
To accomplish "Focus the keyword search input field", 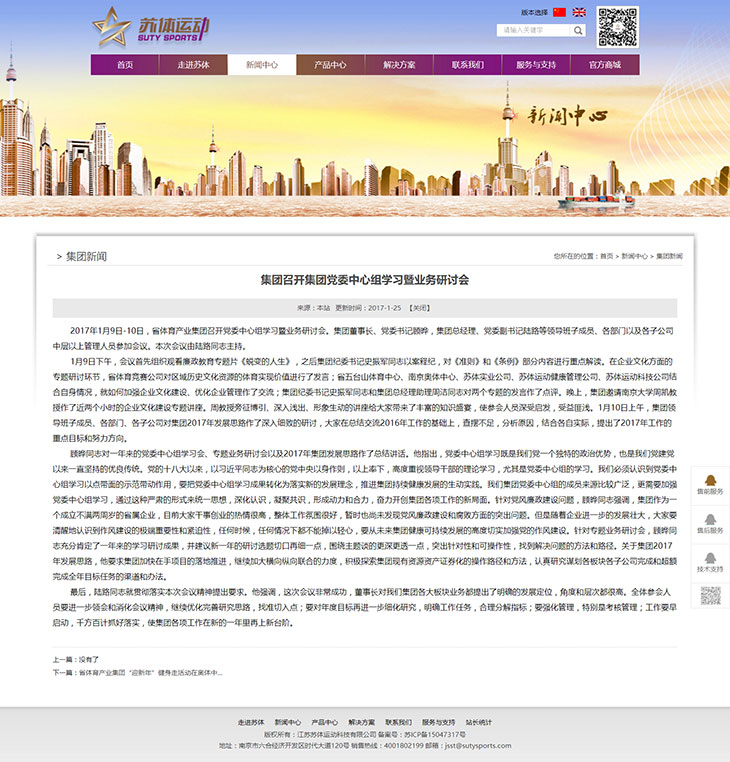I will click(x=534, y=30).
